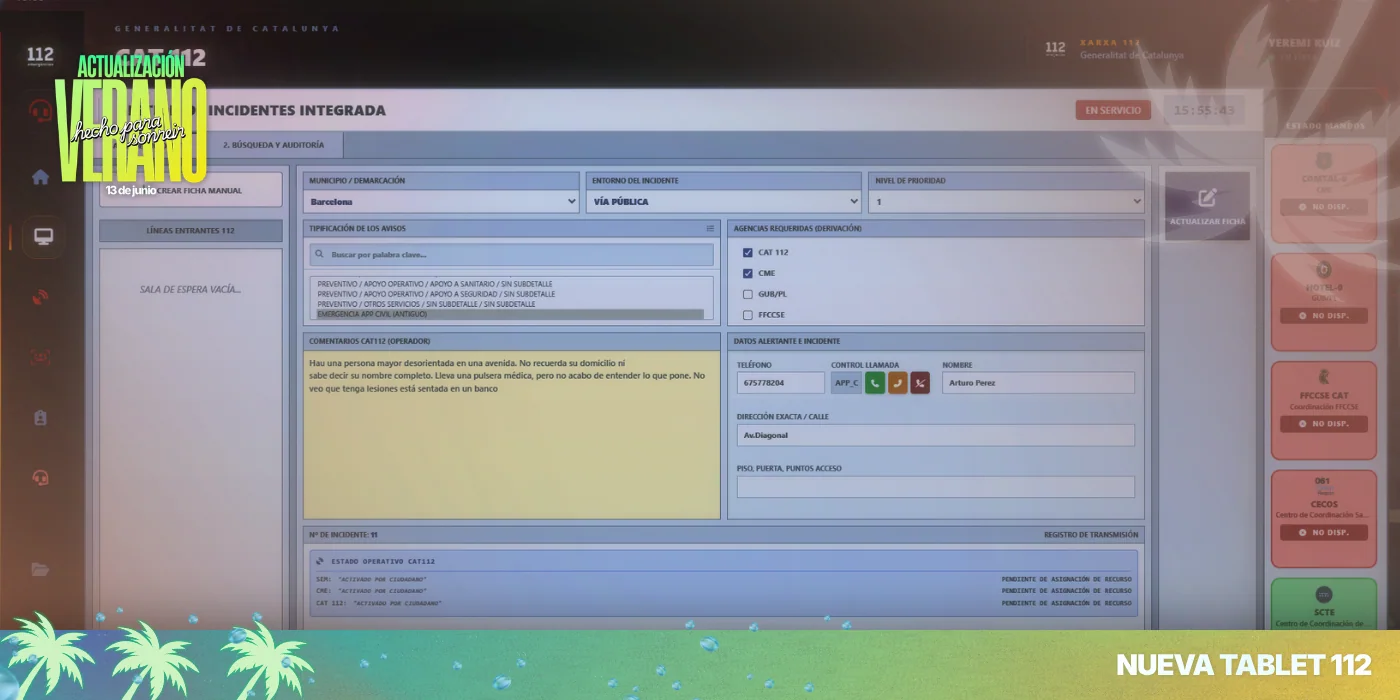This screenshot has height=700, width=1400.
Task: Open the SCTE green status card
Action: click(1324, 604)
